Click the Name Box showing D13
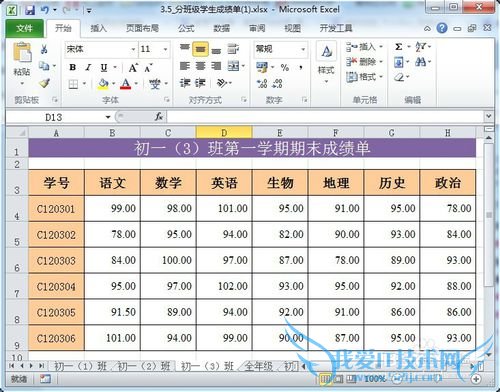This screenshot has height=392, width=500. click(54, 117)
